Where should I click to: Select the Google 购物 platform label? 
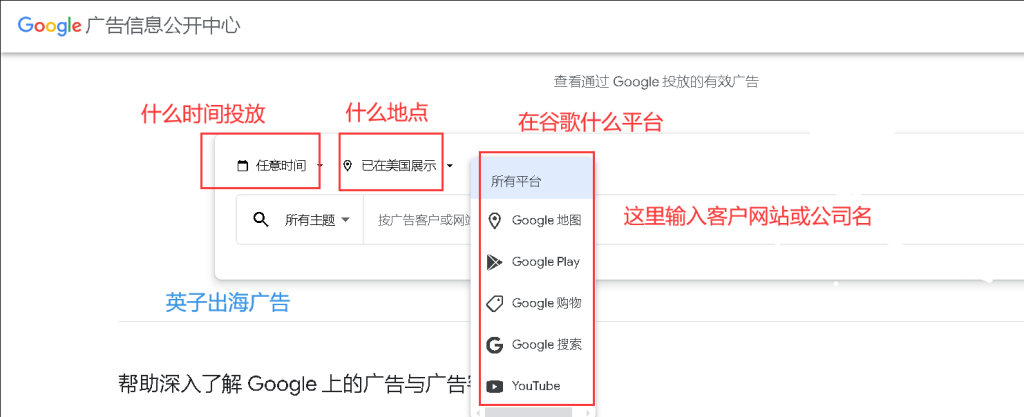tap(546, 303)
